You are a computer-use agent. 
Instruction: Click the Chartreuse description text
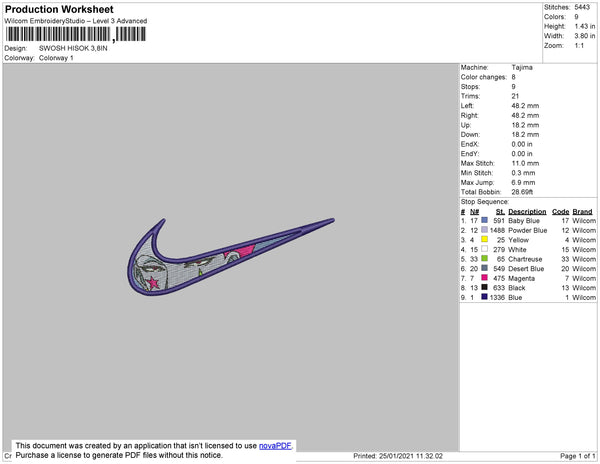click(525, 259)
